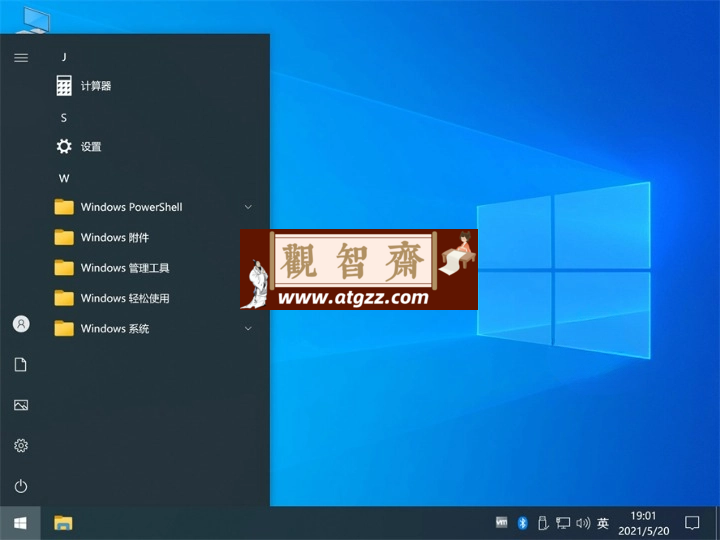Switch input language indicator 英

[603, 523]
